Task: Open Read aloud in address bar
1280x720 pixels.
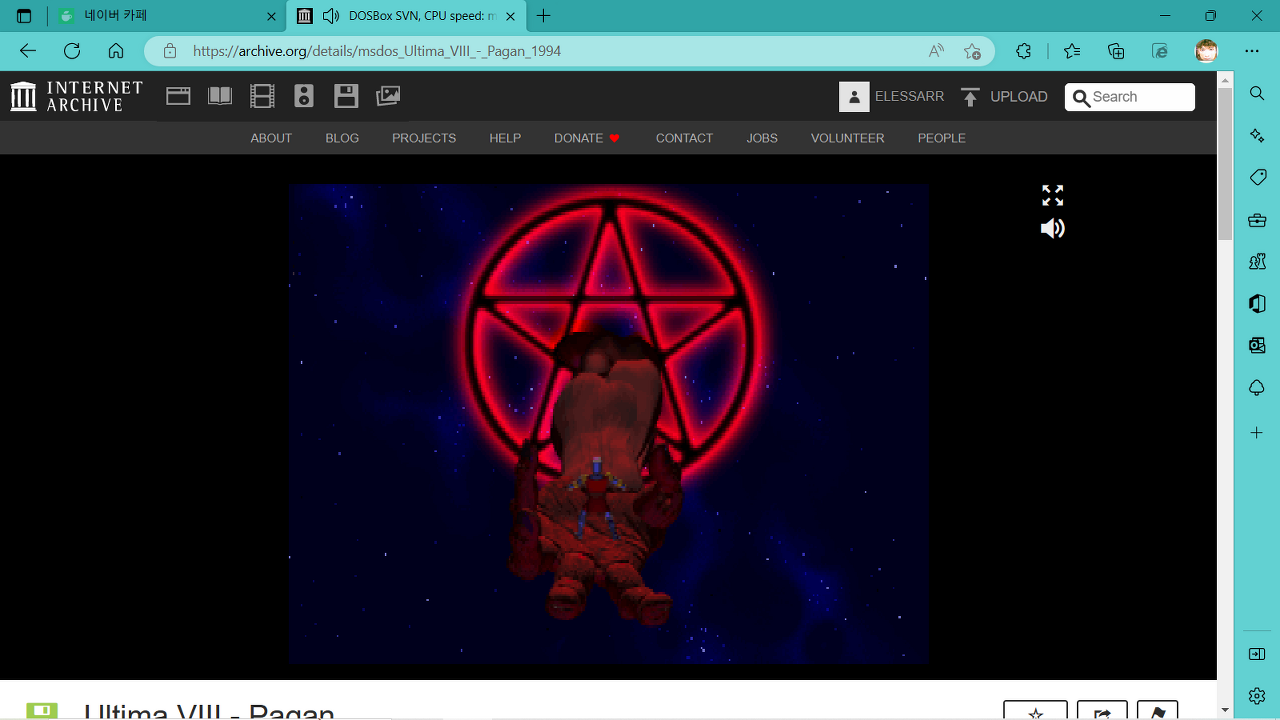Action: click(x=936, y=51)
